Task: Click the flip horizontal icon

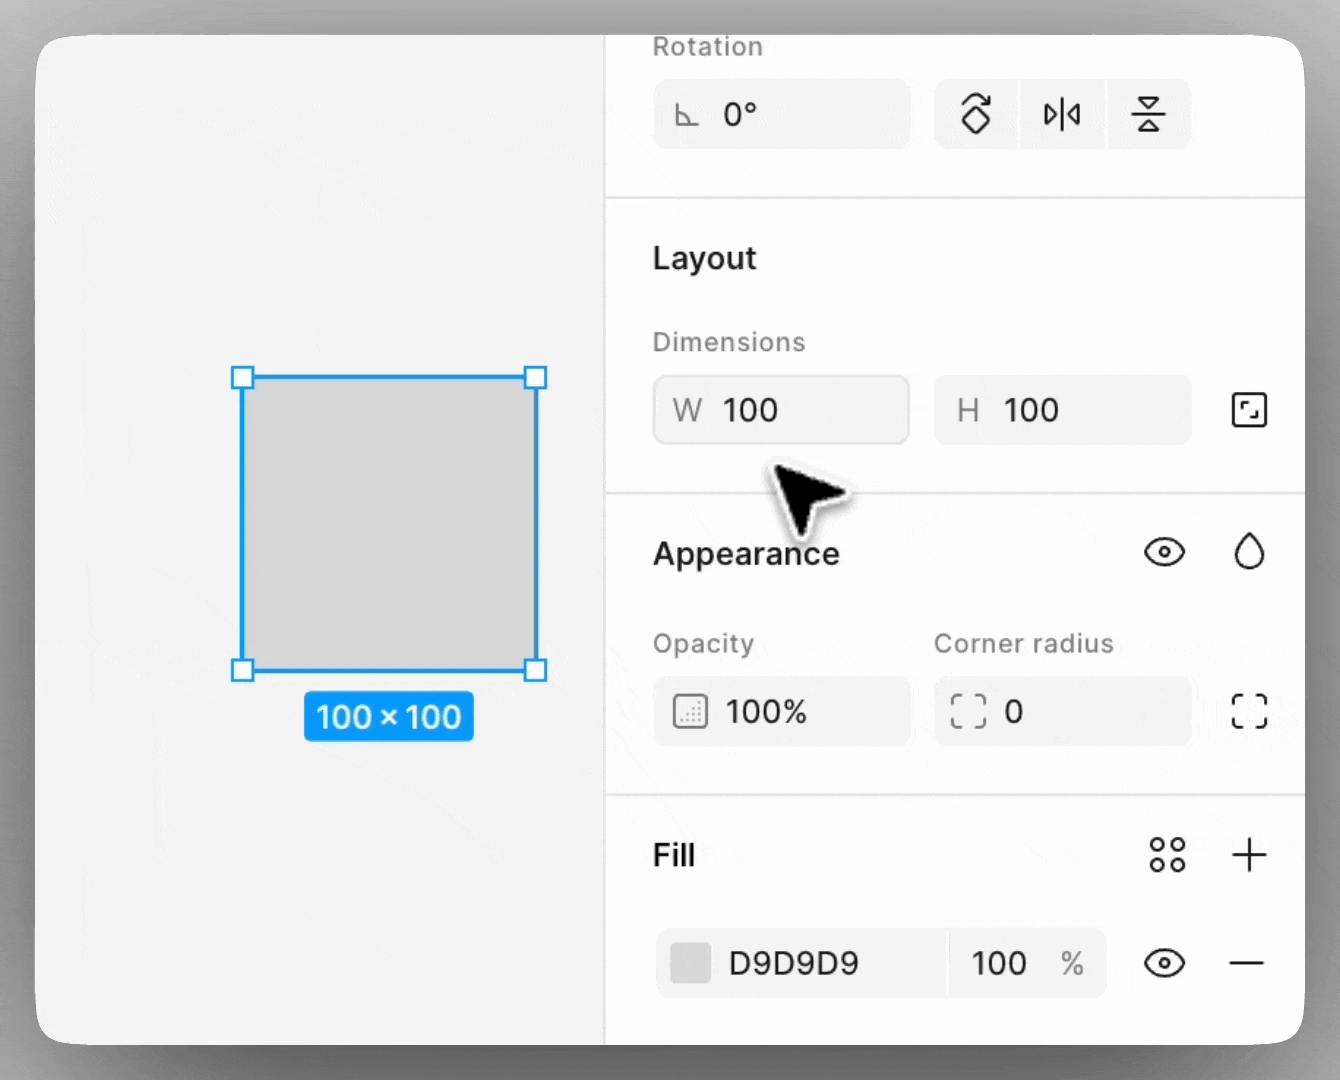Action: click(1062, 114)
